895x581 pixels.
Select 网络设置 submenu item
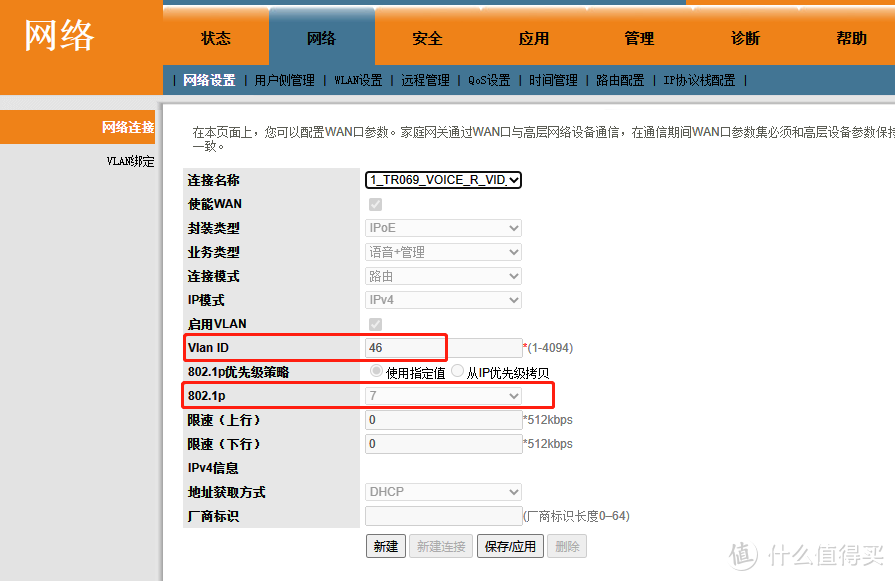[x=209, y=80]
